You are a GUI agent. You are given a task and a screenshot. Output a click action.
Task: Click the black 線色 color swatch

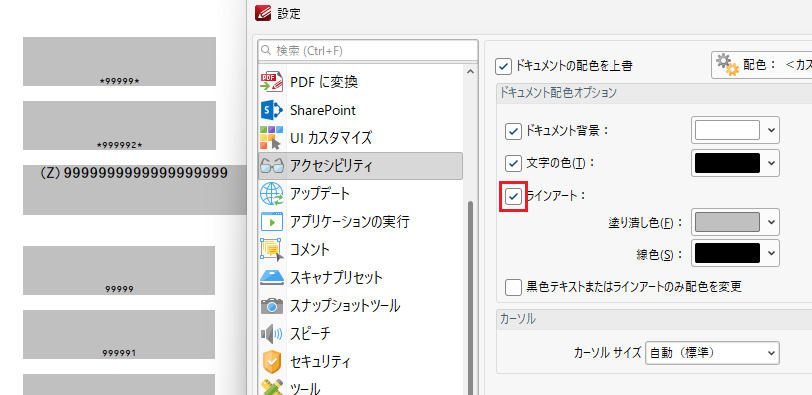click(x=727, y=253)
